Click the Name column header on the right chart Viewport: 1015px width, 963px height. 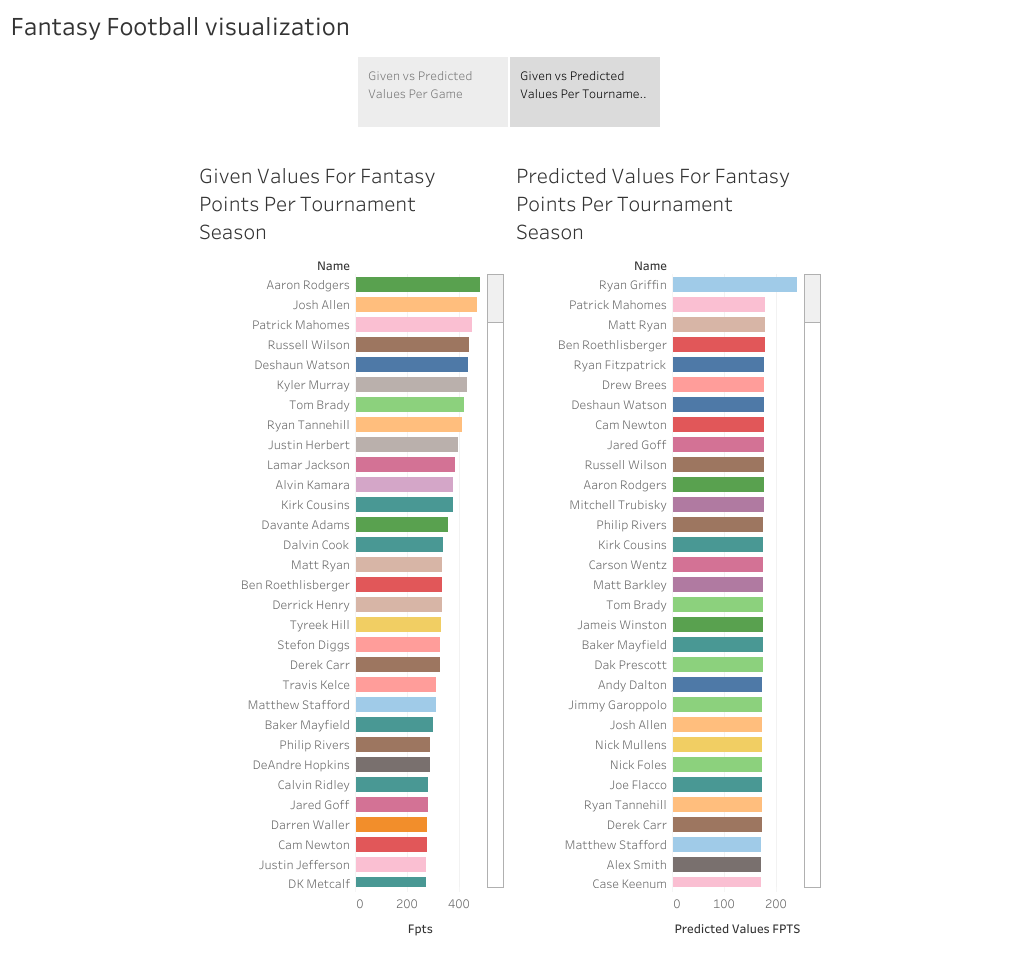tap(650, 265)
